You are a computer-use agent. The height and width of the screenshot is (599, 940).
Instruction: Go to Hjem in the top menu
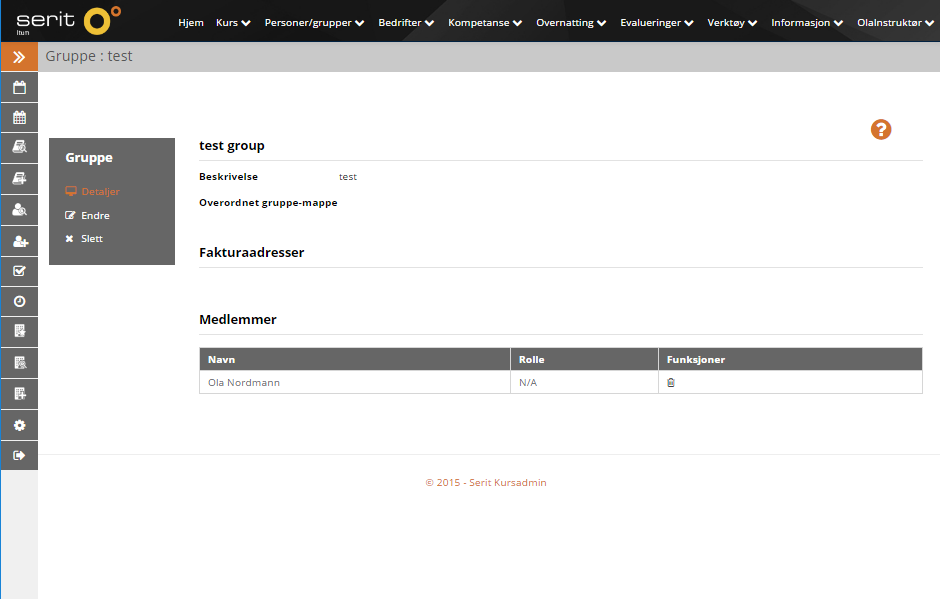191,23
